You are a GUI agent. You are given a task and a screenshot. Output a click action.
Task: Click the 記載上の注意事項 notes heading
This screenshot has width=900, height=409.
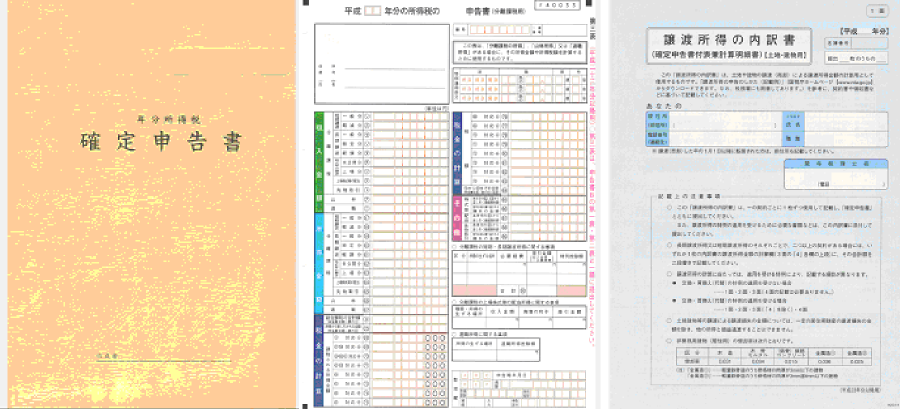[x=691, y=196]
